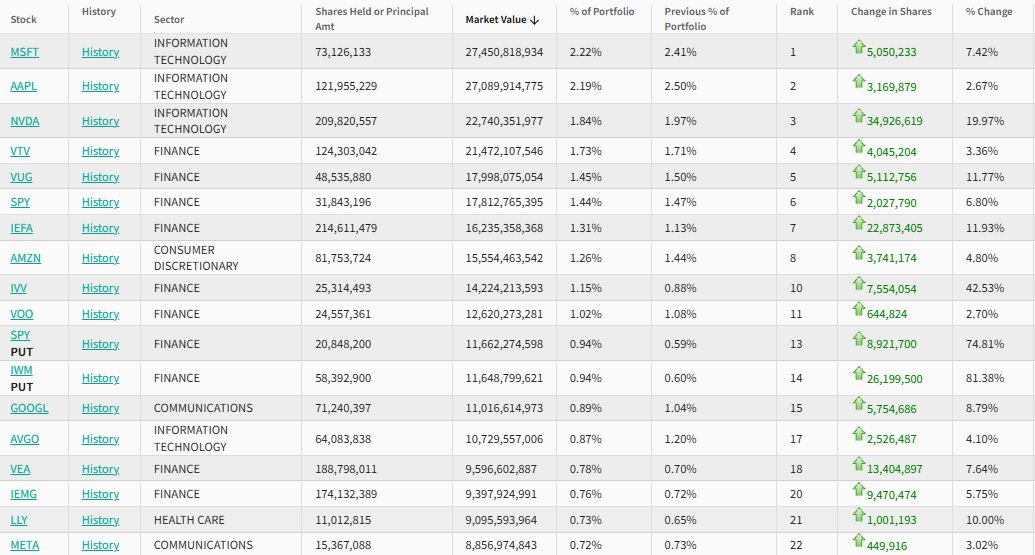The image size is (1035, 555).
Task: View History for VOO row
Action: point(100,314)
